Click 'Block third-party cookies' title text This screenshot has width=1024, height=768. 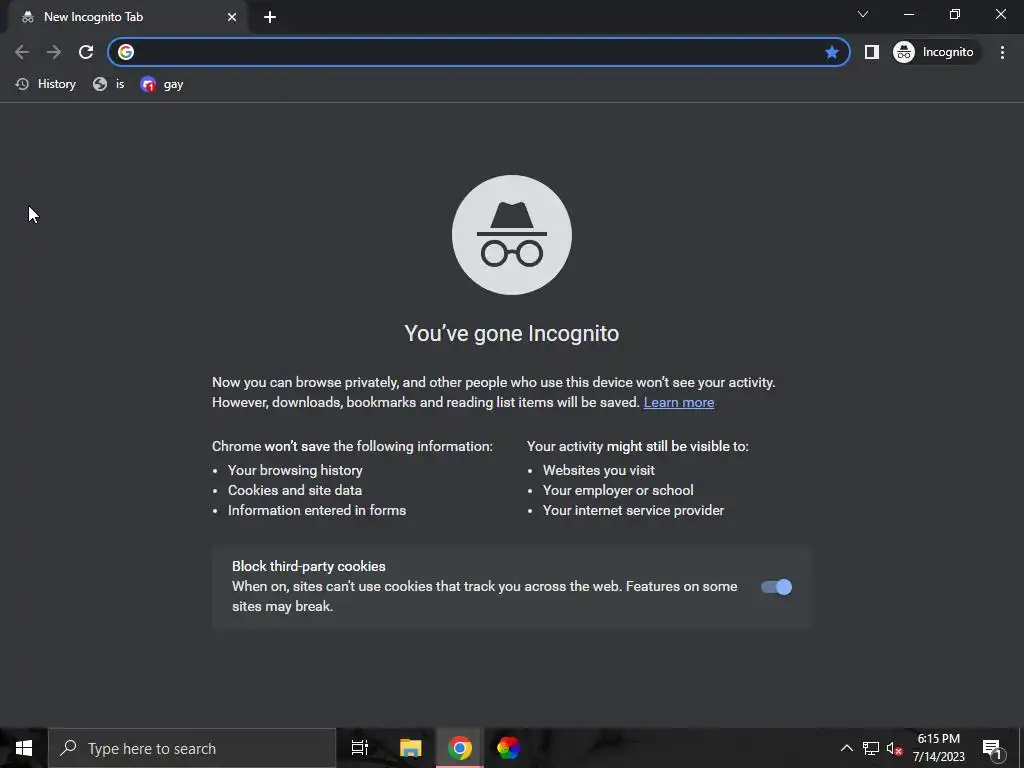pos(309,566)
